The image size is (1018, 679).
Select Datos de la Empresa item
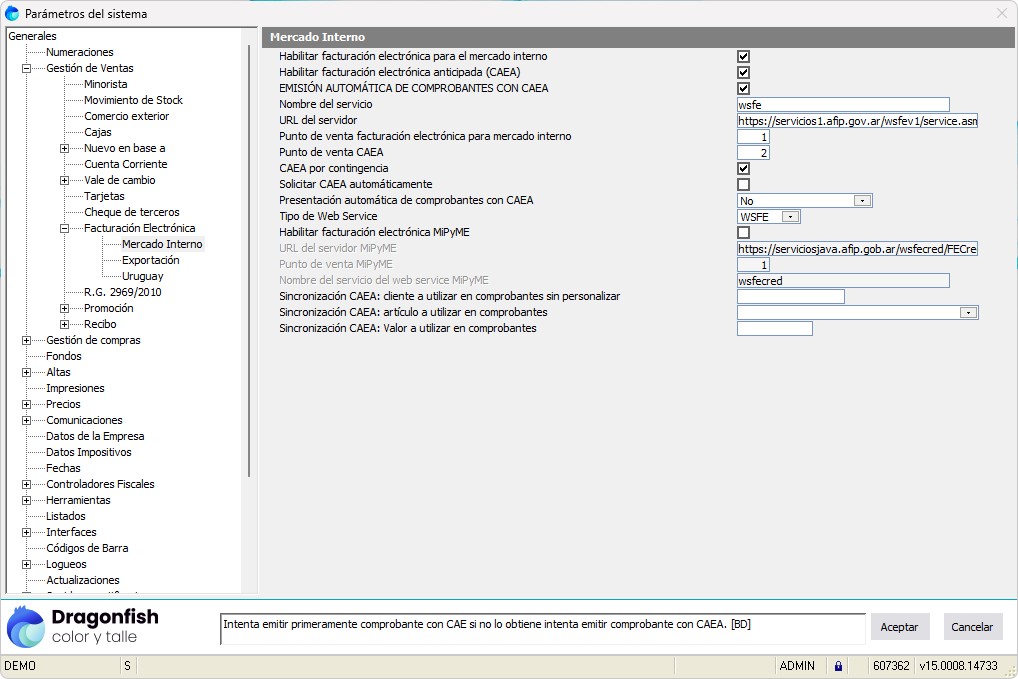point(95,436)
